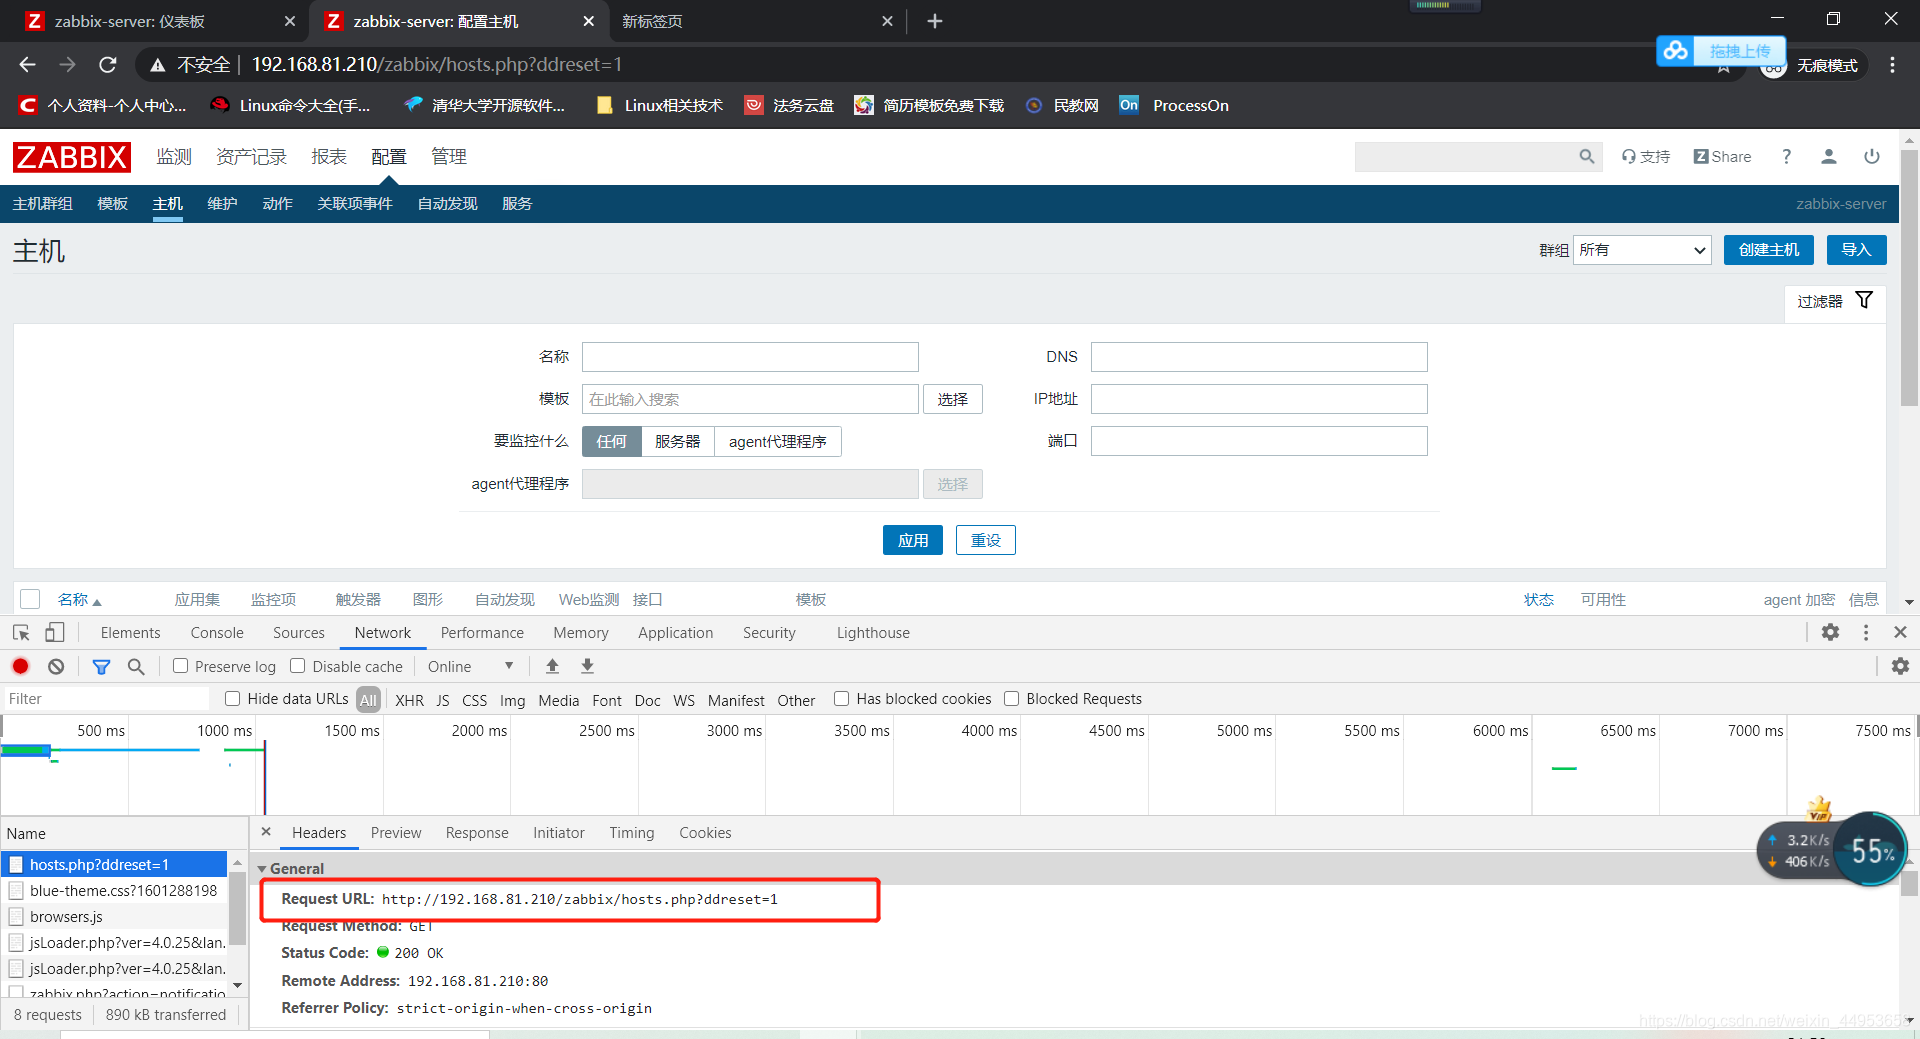Open network search magnifier in DevTools
The height and width of the screenshot is (1039, 1920).
pyautogui.click(x=136, y=666)
